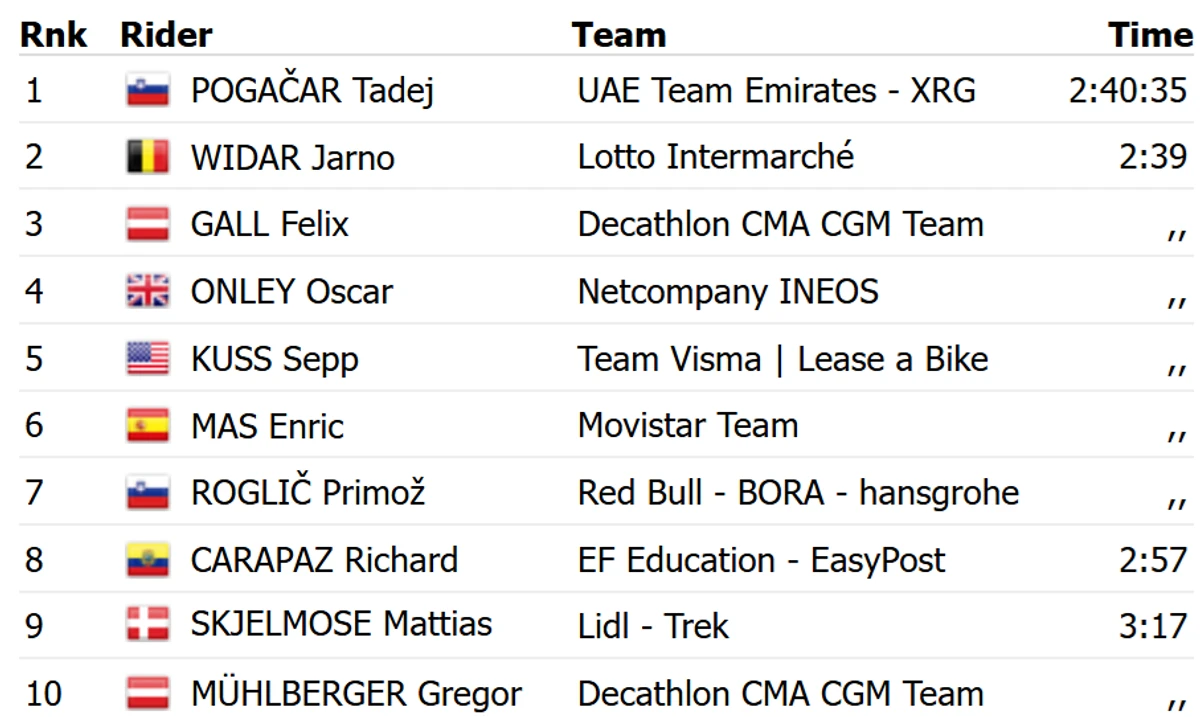Click the US flag beside Kuss
The width and height of the screenshot is (1200, 717).
(x=148, y=358)
